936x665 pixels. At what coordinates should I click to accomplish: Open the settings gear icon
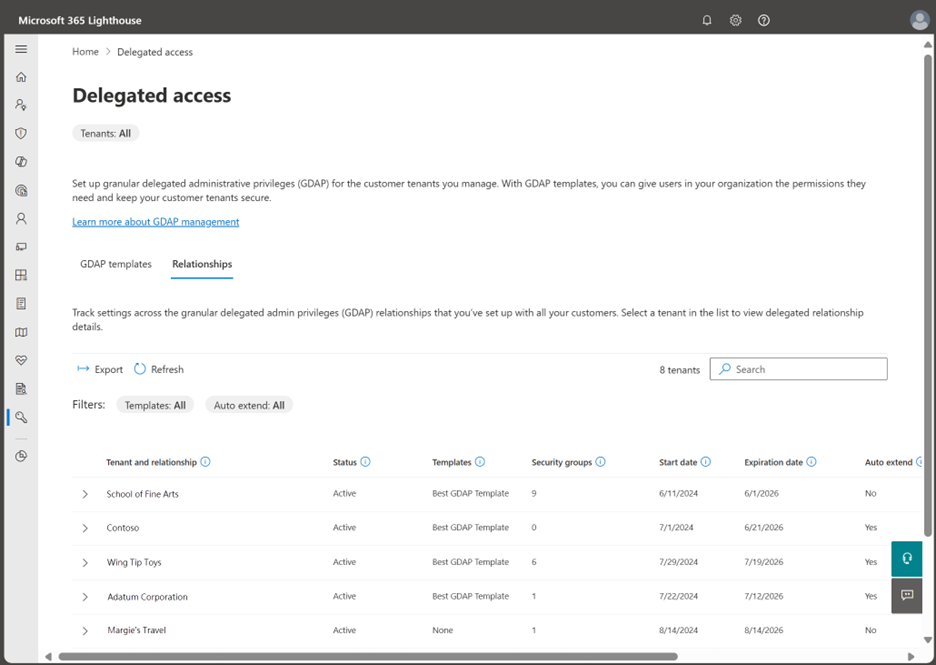pos(735,20)
